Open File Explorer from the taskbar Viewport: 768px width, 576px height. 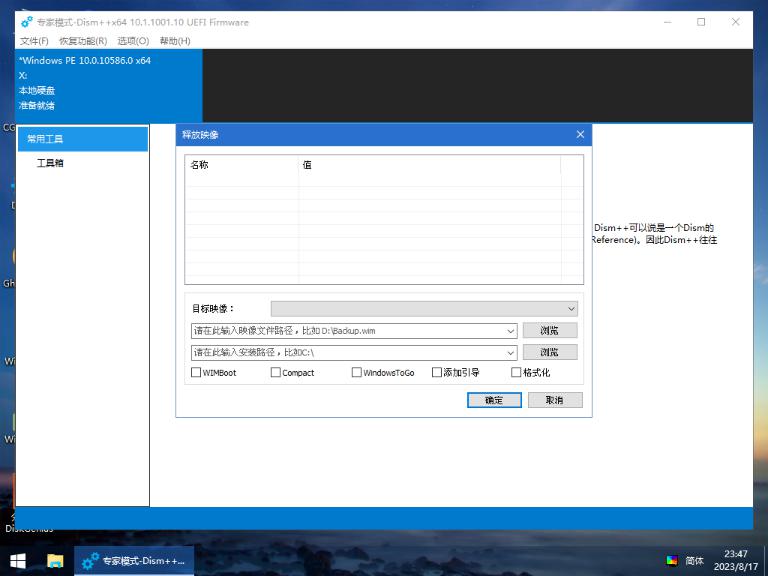(55, 561)
